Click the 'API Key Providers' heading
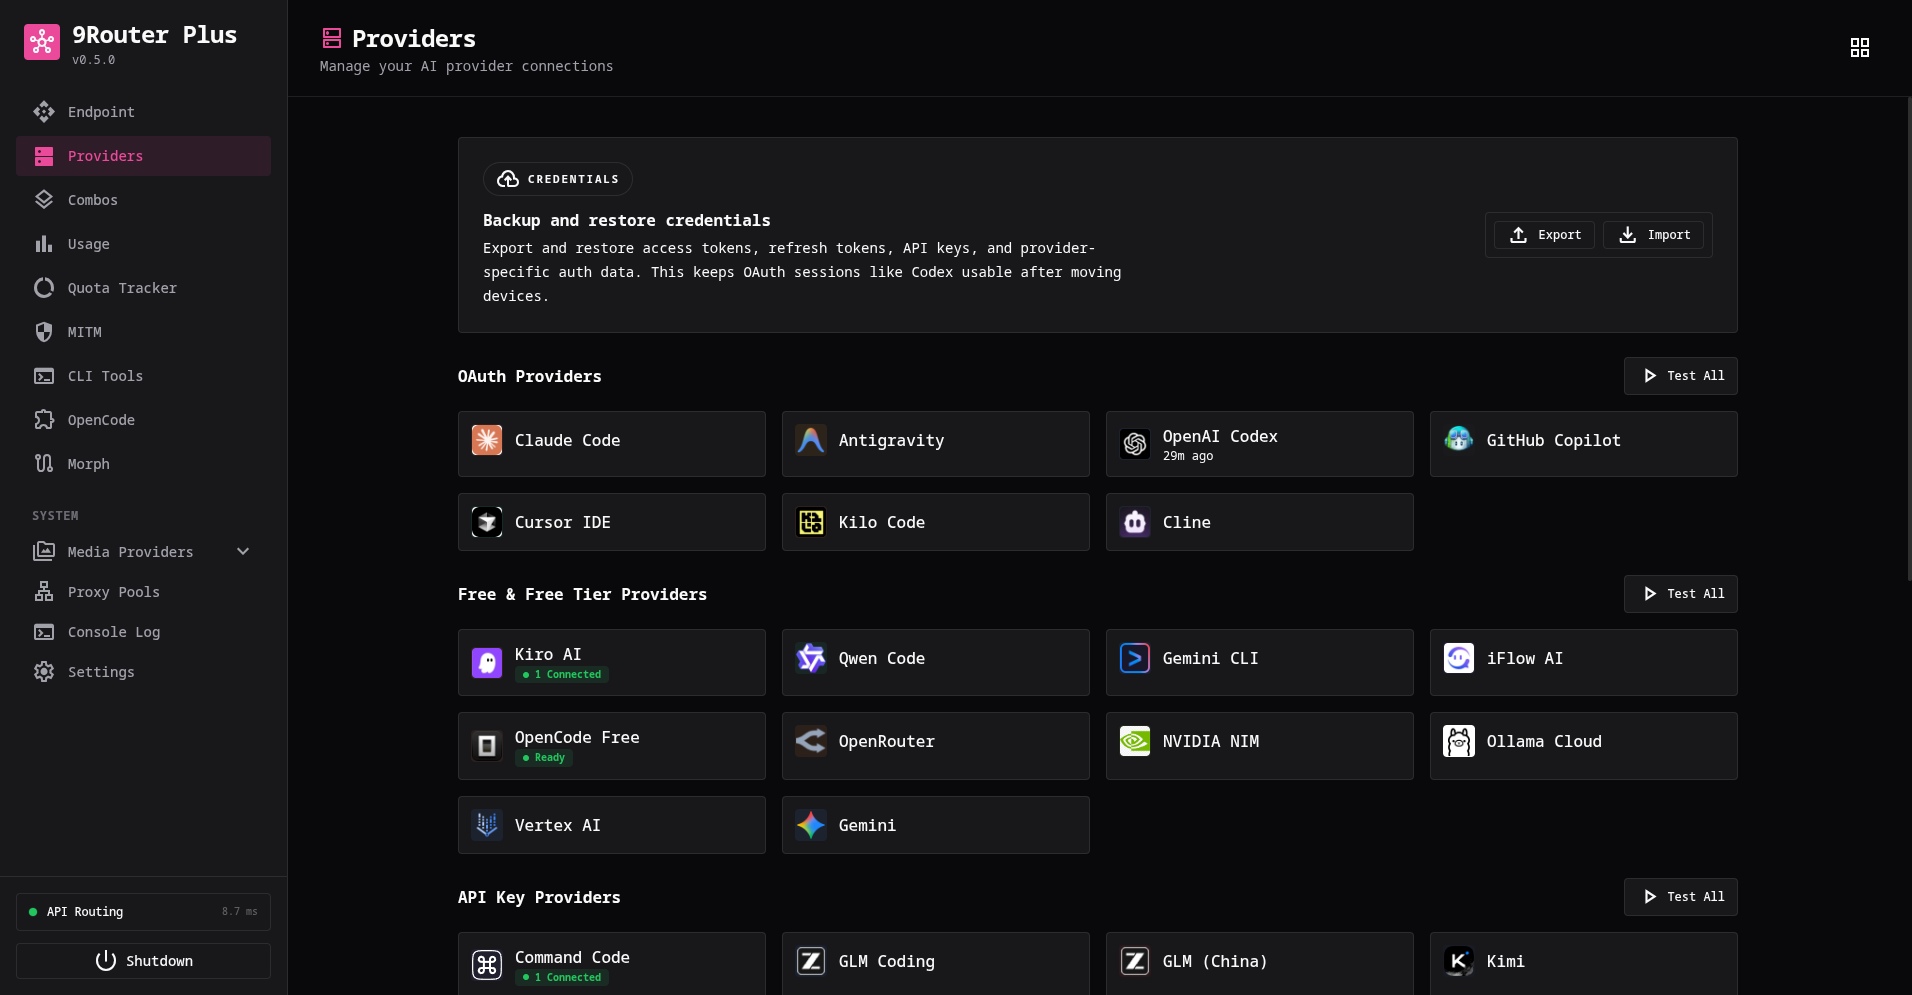Viewport: 1912px width, 995px height. (x=539, y=897)
